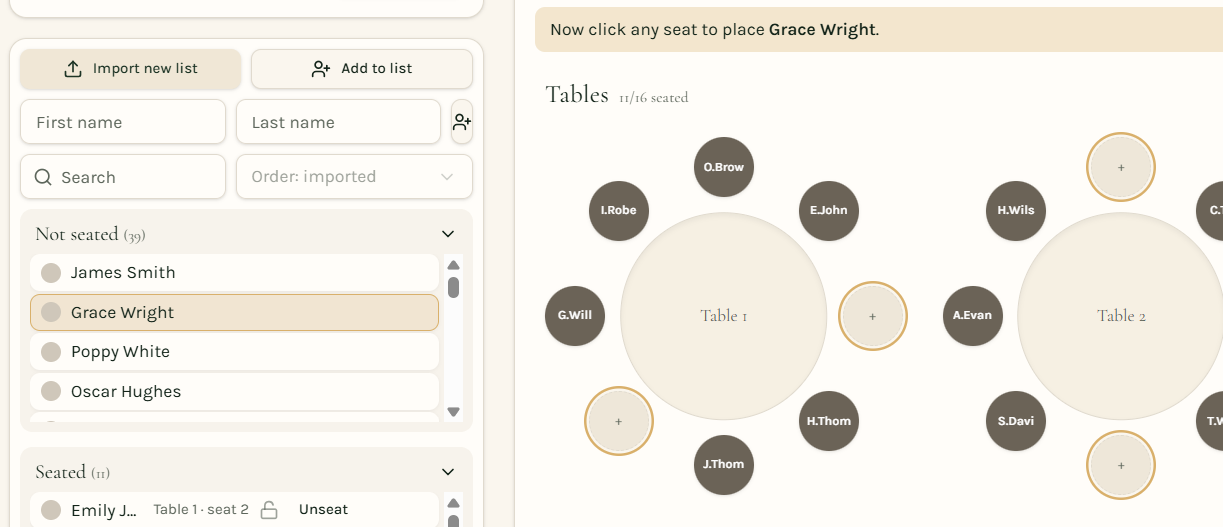Click the scroll down arrow of the Not seated list

453,412
